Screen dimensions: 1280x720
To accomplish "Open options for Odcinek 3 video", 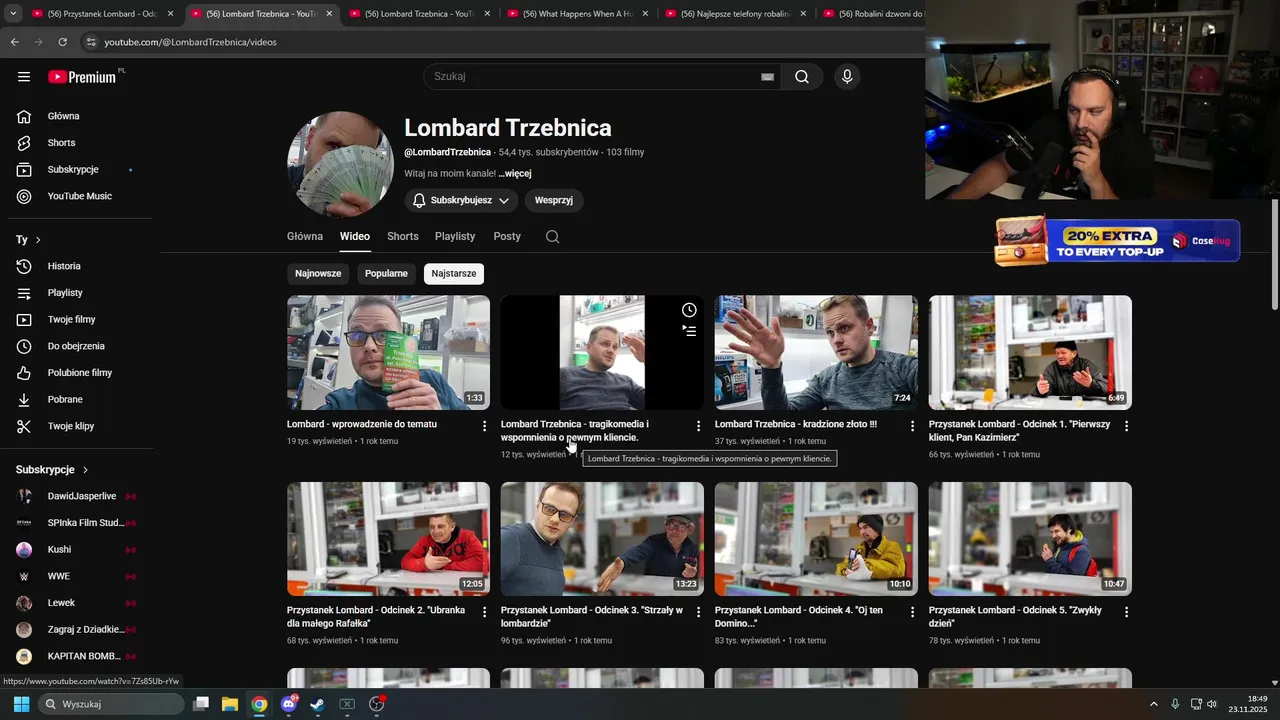I will [x=699, y=612].
